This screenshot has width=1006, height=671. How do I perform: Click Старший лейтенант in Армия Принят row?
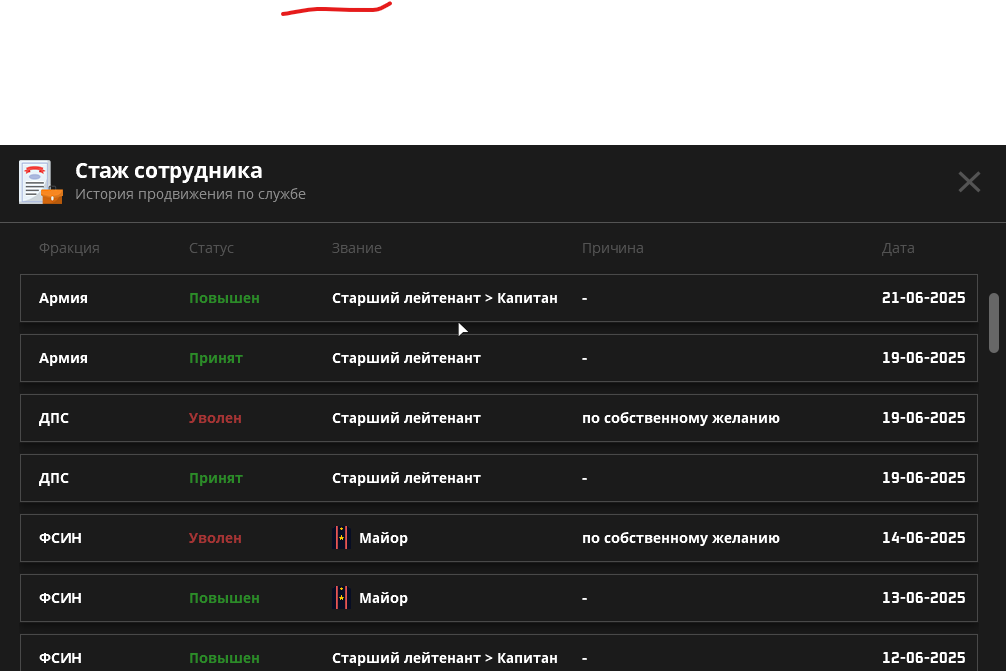406,358
